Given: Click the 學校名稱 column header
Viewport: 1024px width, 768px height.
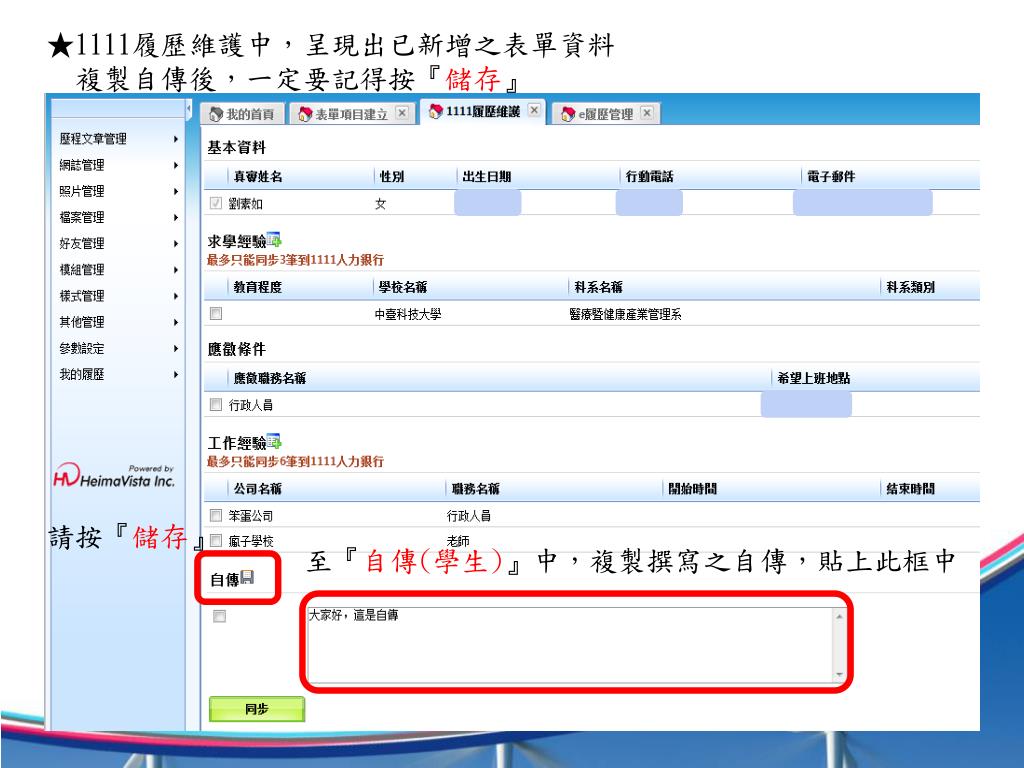Looking at the screenshot, I should pos(403,287).
